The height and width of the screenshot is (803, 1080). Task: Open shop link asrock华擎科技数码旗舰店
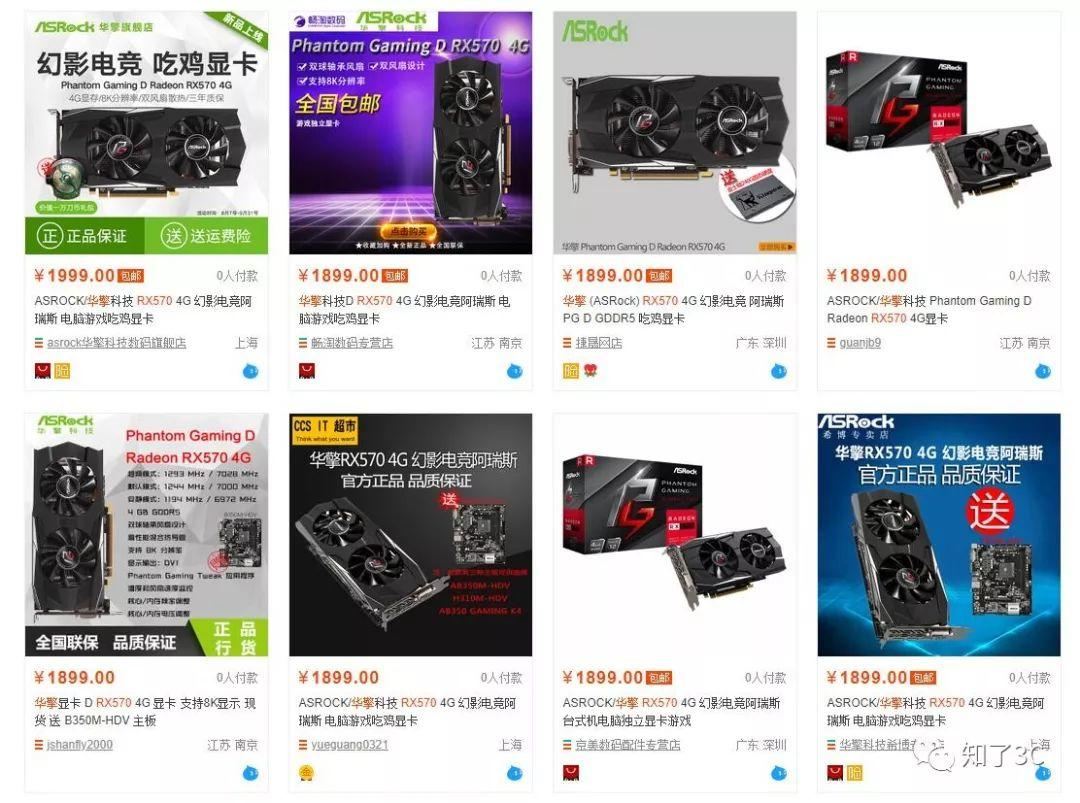pyautogui.click(x=116, y=343)
